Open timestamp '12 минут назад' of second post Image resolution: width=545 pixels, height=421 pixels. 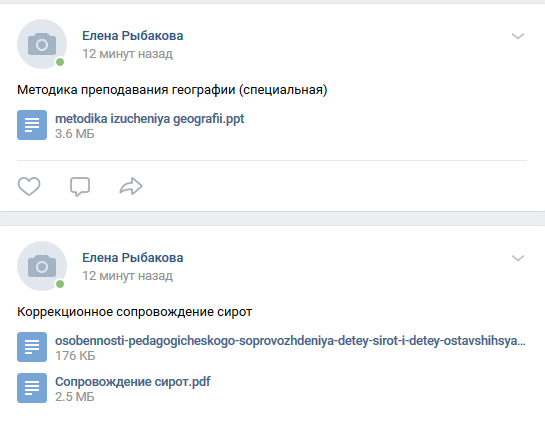pos(127,276)
